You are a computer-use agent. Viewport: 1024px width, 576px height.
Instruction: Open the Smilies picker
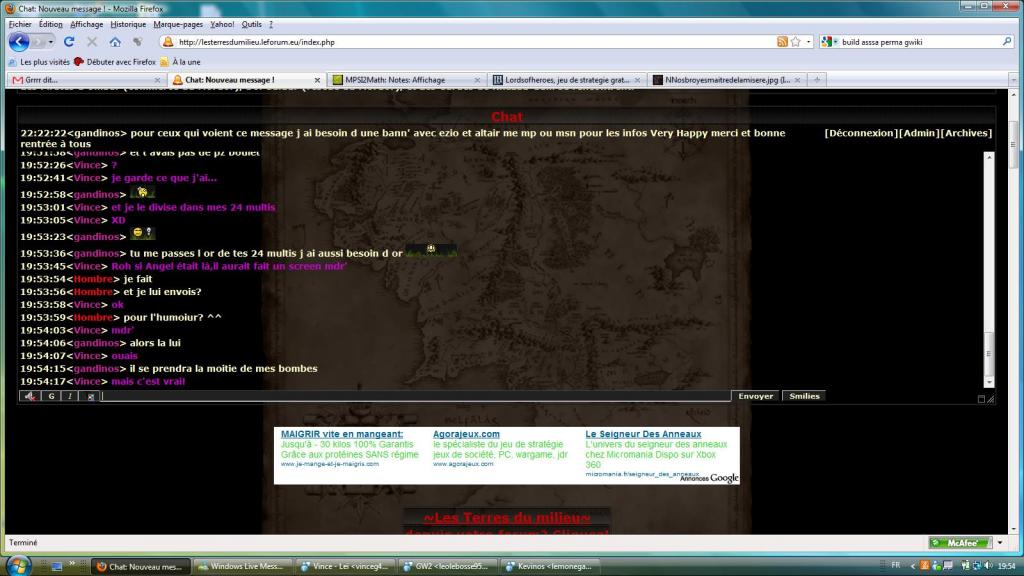click(x=804, y=396)
